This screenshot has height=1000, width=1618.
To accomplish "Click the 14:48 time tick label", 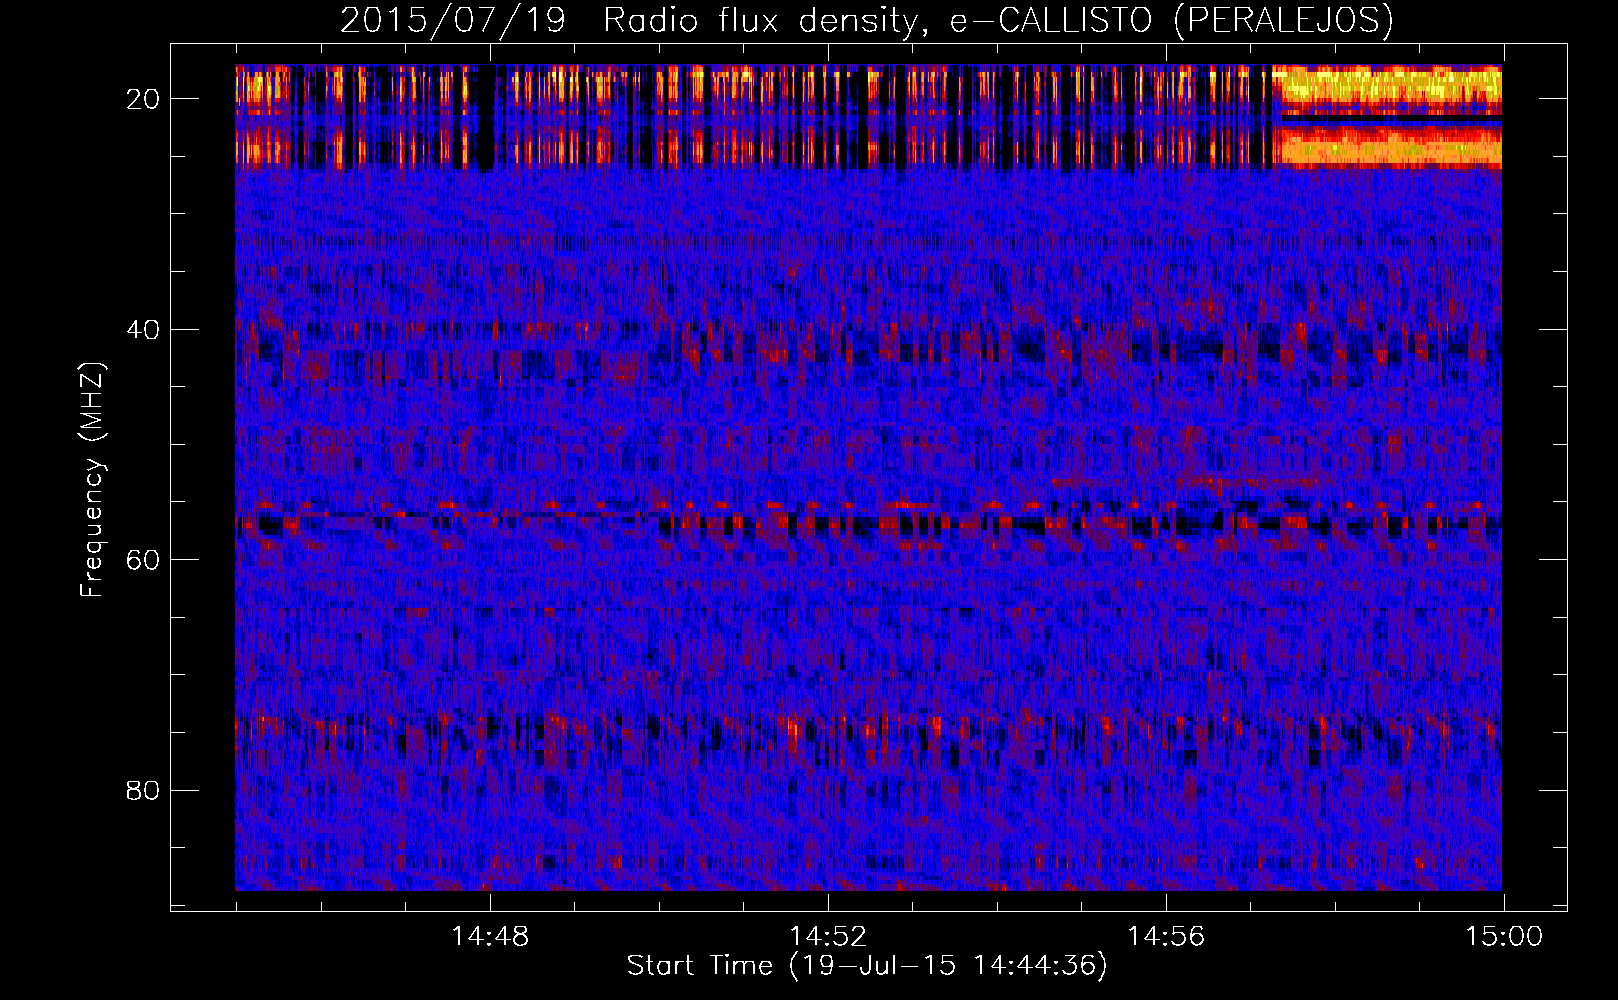I will pyautogui.click(x=490, y=937).
